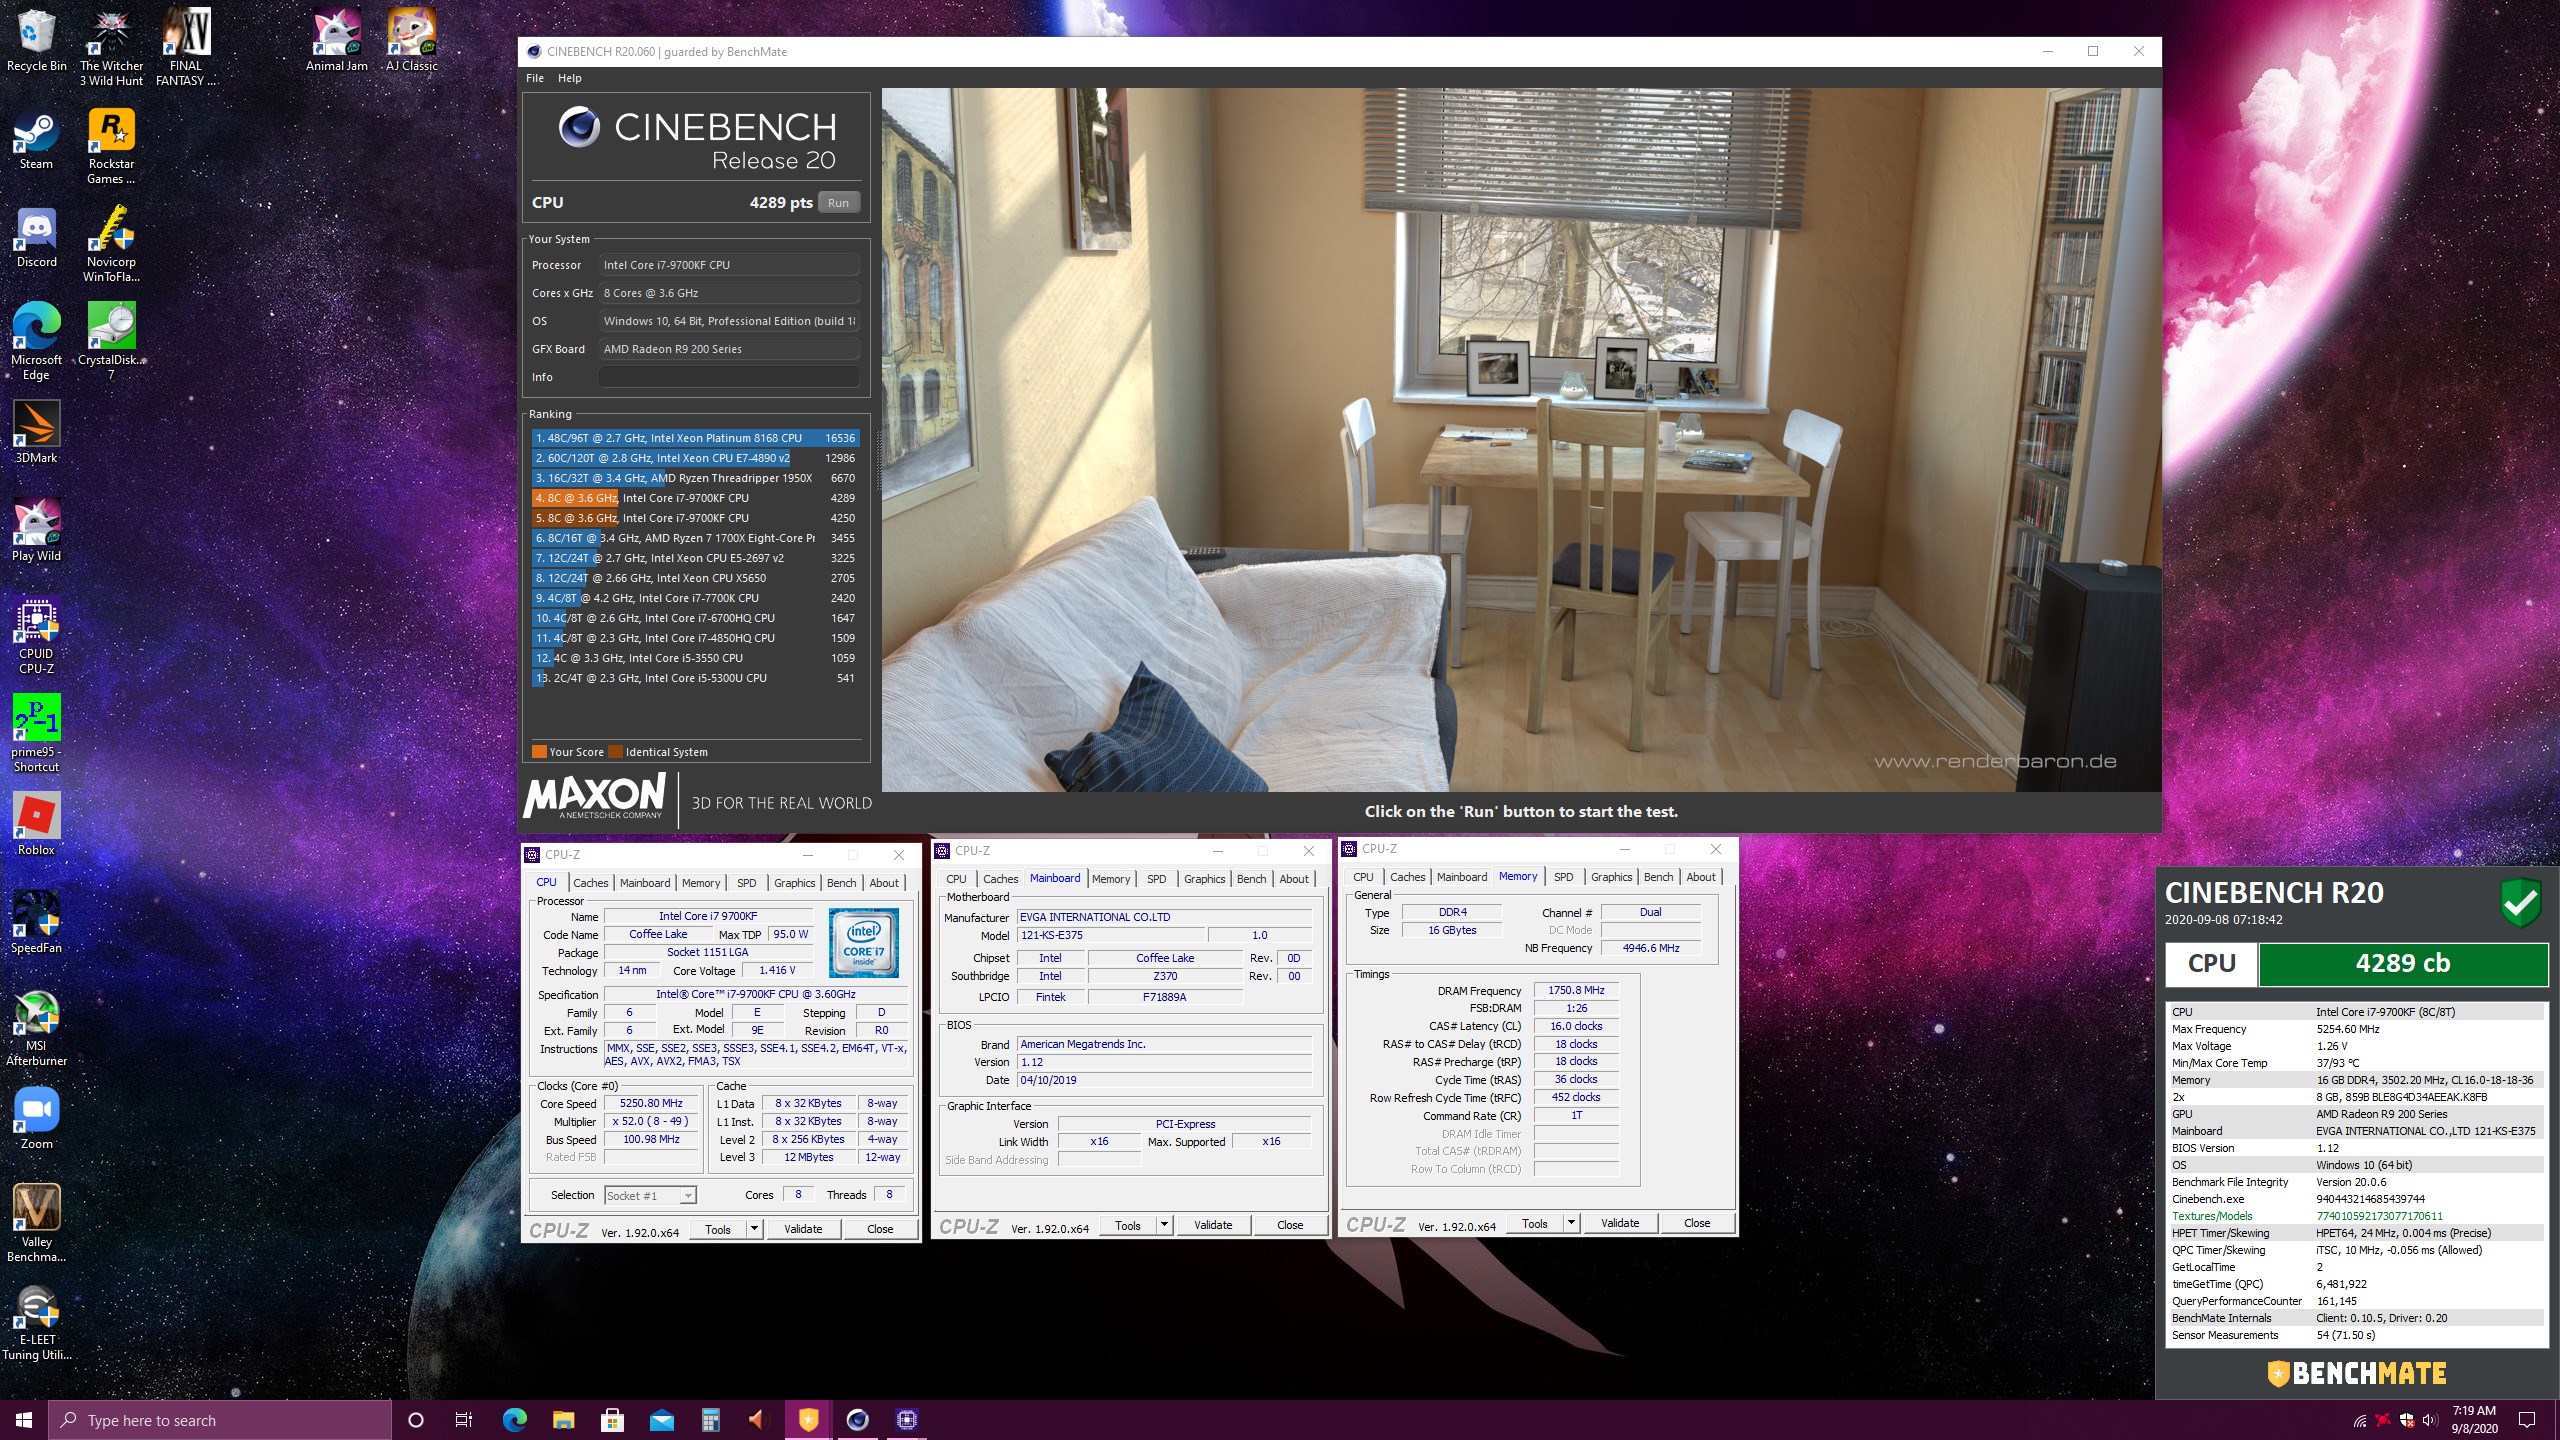The height and width of the screenshot is (1440, 2560).
Task: Open E-LEET Tuning Utility icon
Action: (36, 1322)
